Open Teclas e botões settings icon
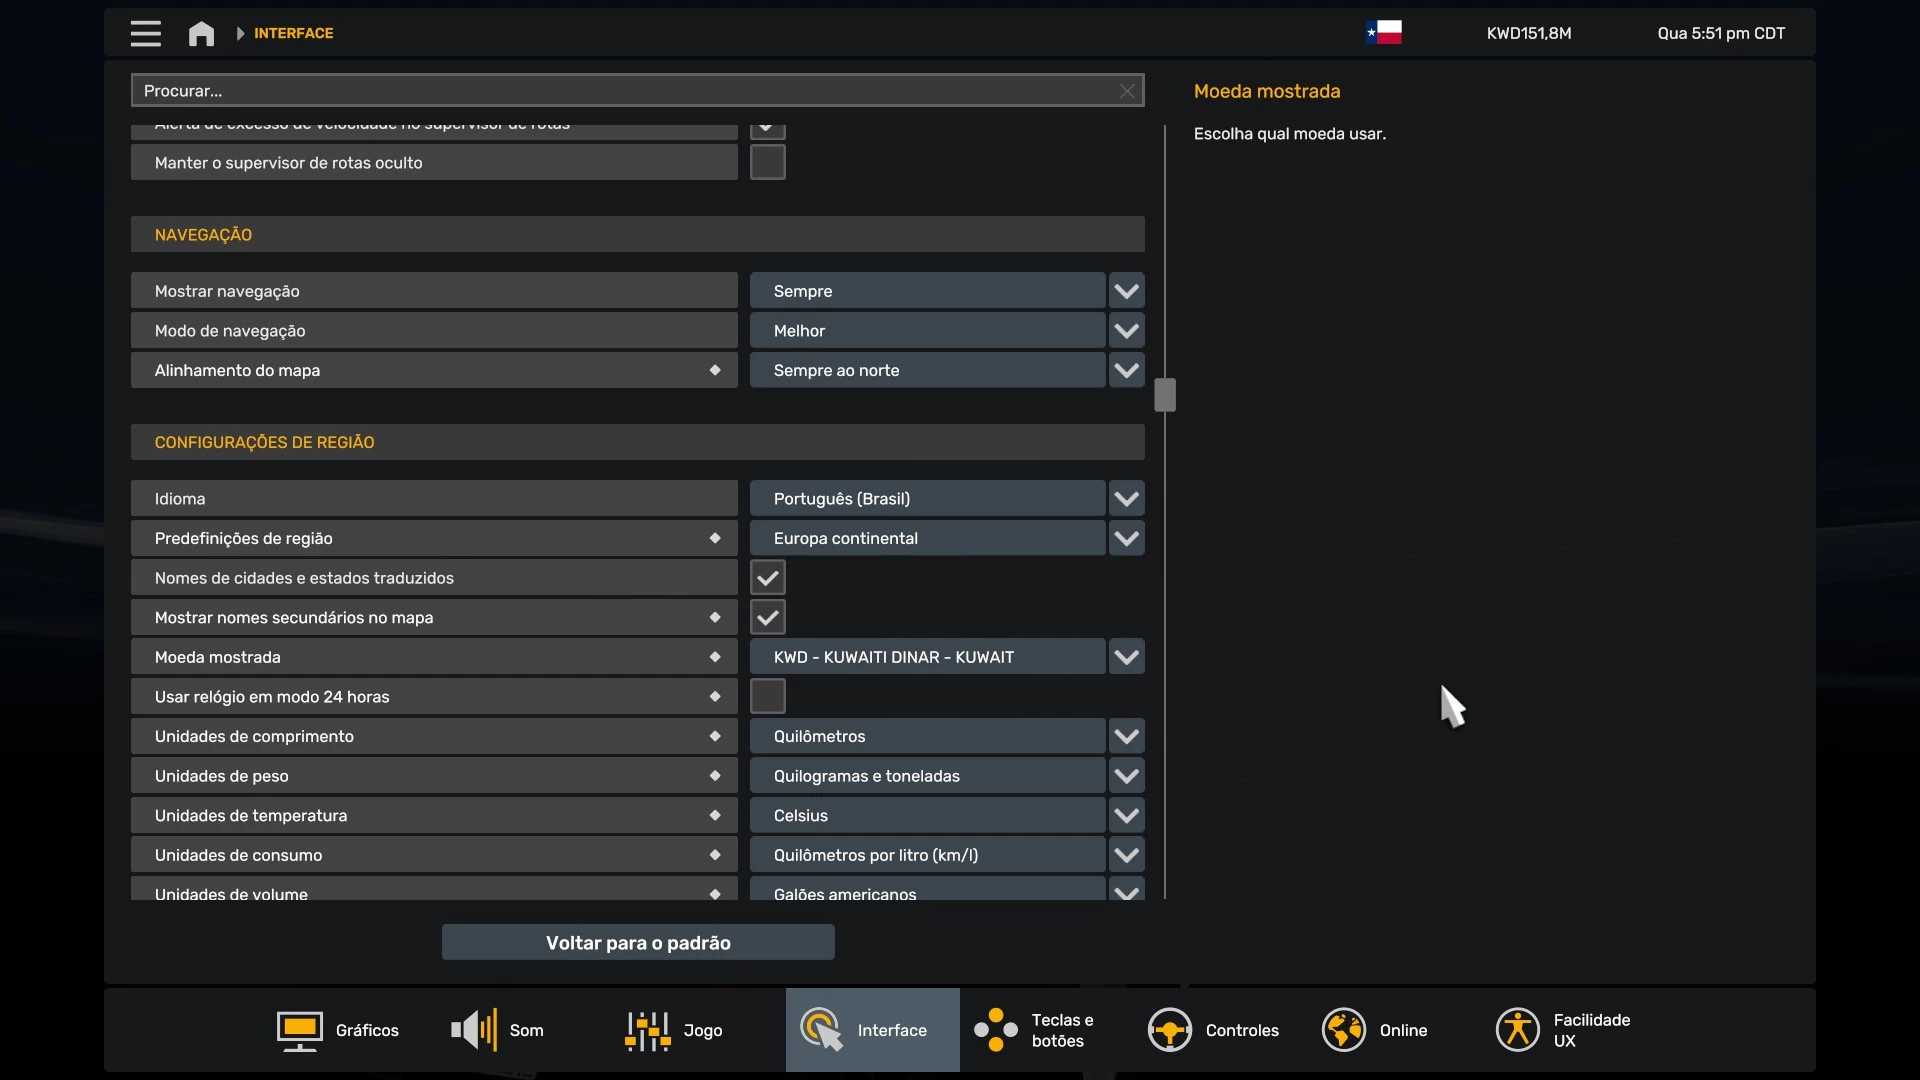Image resolution: width=1920 pixels, height=1080 pixels. click(995, 1030)
